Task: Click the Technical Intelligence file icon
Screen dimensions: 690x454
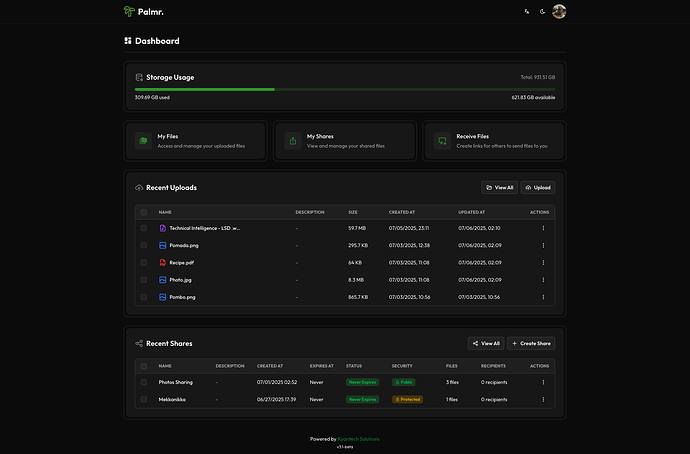Action: 162,228
